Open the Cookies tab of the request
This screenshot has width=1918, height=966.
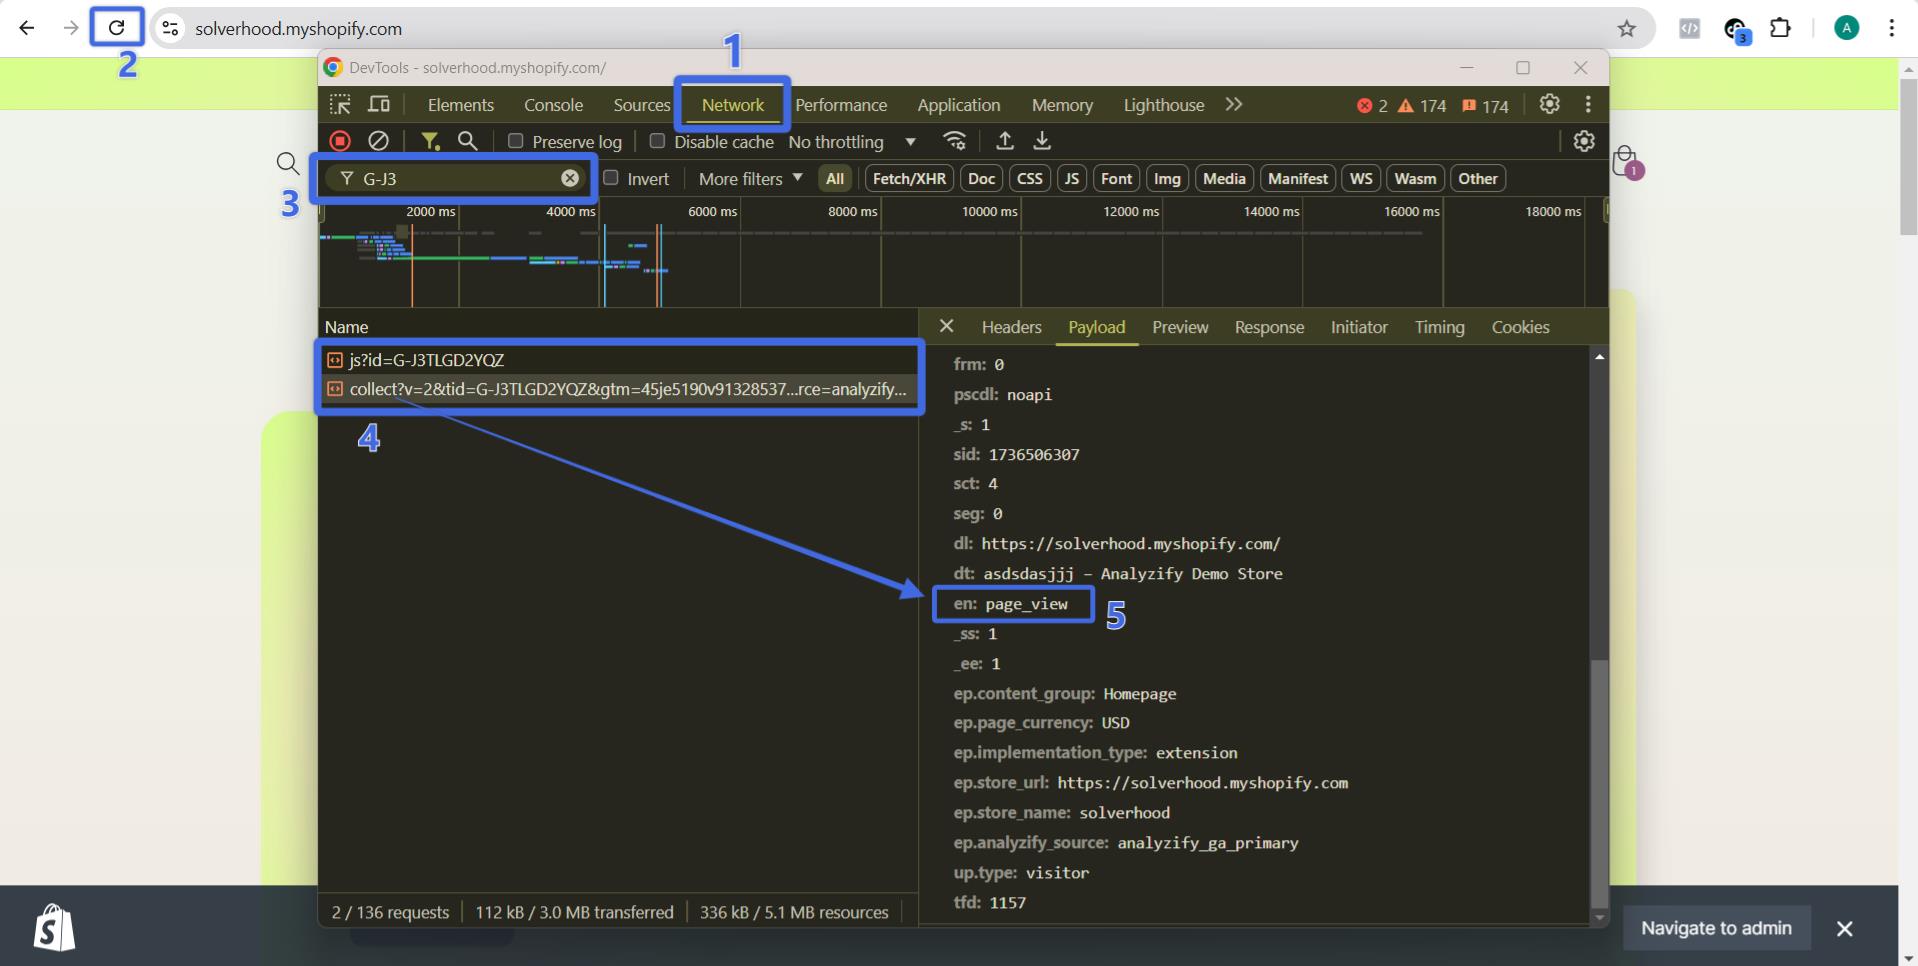click(1520, 327)
